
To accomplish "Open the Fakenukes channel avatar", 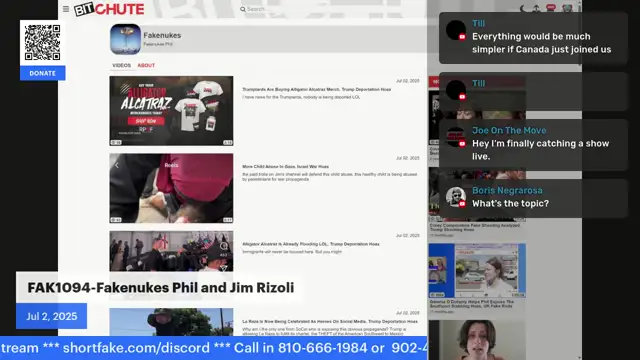I will click(125, 39).
